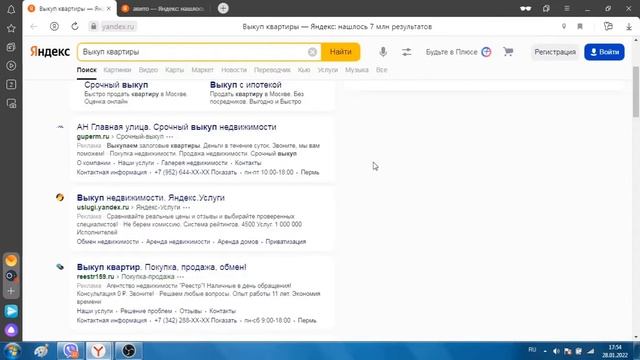Select Переводчик search tab
640x360 pixels.
272,70
